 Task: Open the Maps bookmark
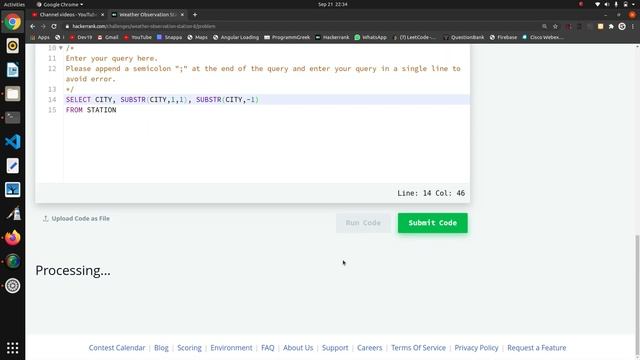point(198,37)
